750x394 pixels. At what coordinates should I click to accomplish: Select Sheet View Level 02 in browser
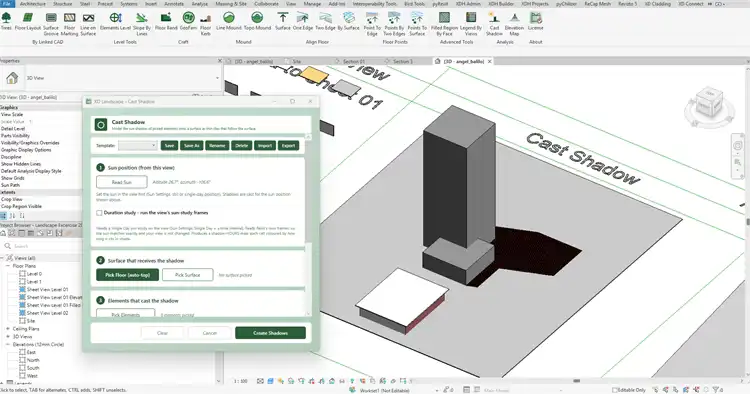click(47, 313)
